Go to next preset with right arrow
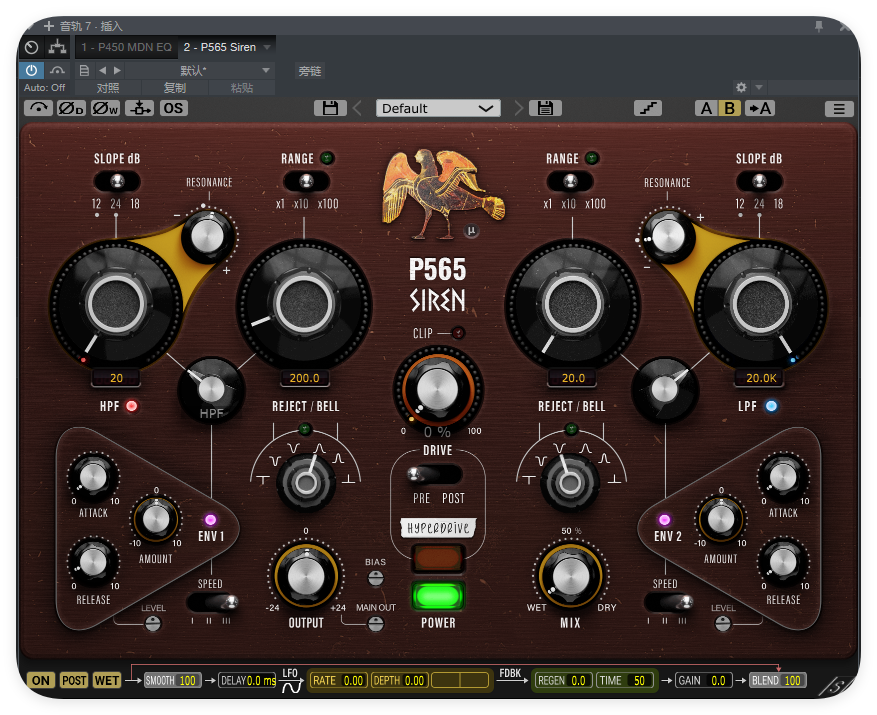Viewport: 877px width, 715px height. pos(117,70)
